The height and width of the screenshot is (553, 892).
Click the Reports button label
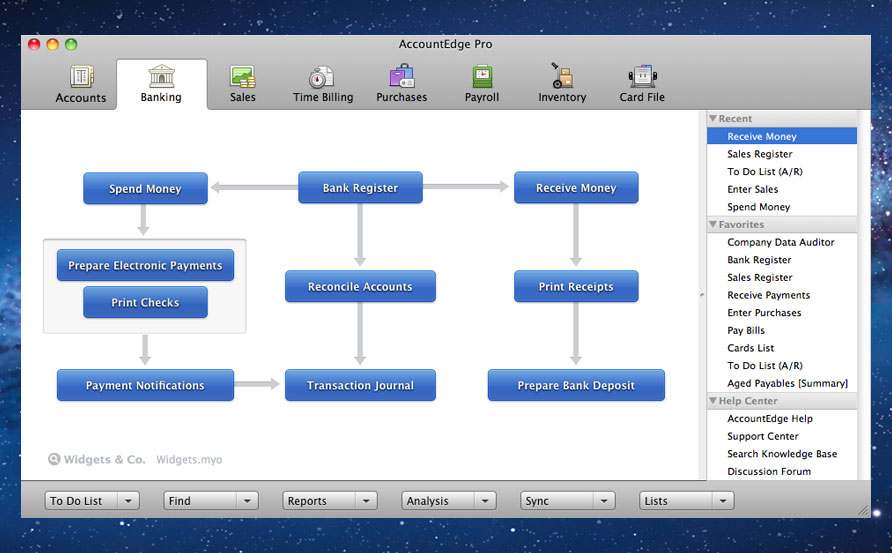pyautogui.click(x=307, y=501)
